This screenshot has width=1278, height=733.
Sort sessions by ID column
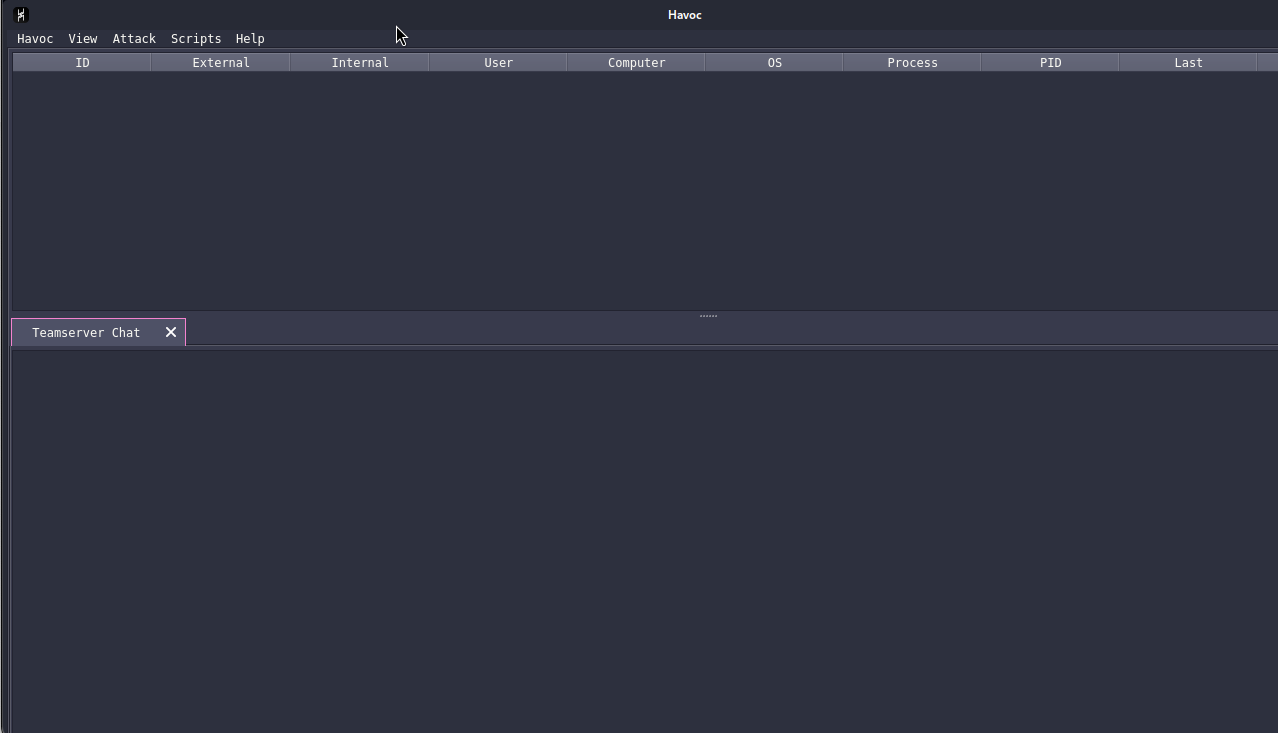tap(82, 63)
